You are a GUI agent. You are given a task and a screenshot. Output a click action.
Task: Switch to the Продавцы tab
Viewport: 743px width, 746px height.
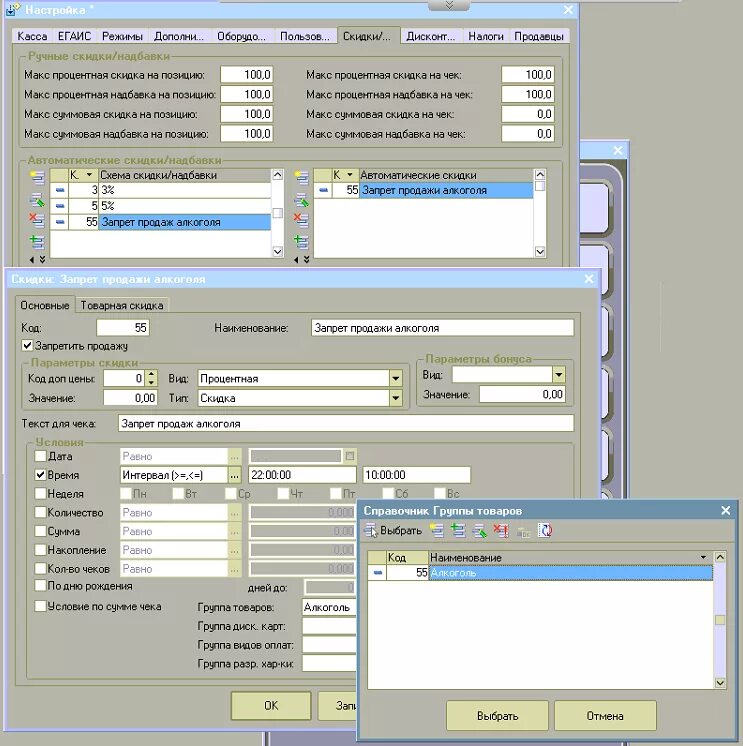click(539, 36)
